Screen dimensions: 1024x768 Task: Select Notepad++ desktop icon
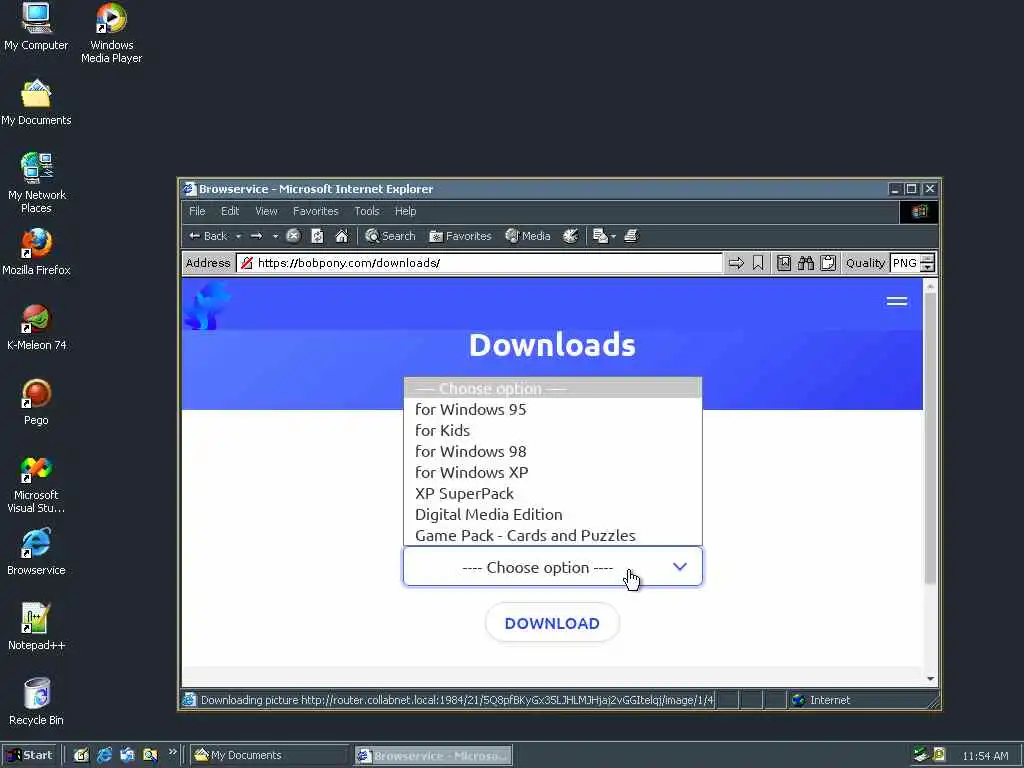pos(36,628)
